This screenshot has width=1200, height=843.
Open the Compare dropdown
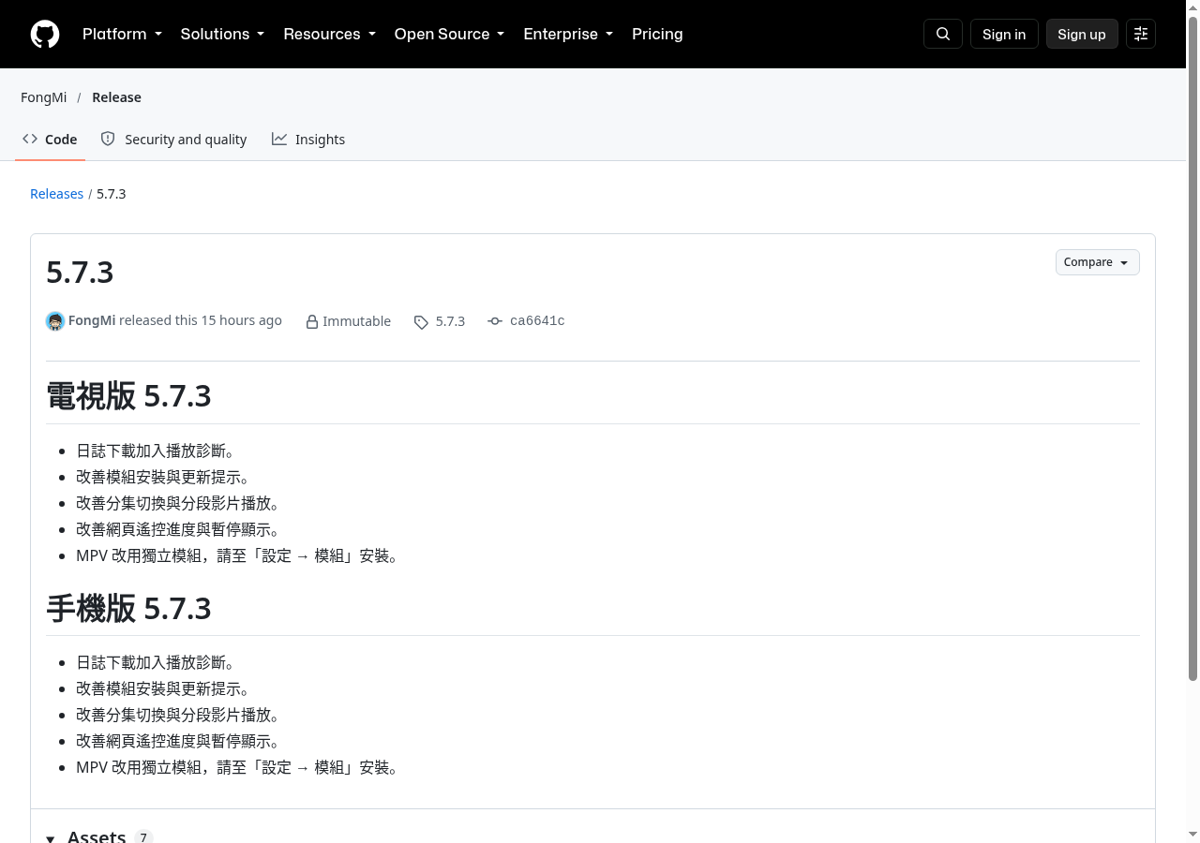[x=1097, y=262]
